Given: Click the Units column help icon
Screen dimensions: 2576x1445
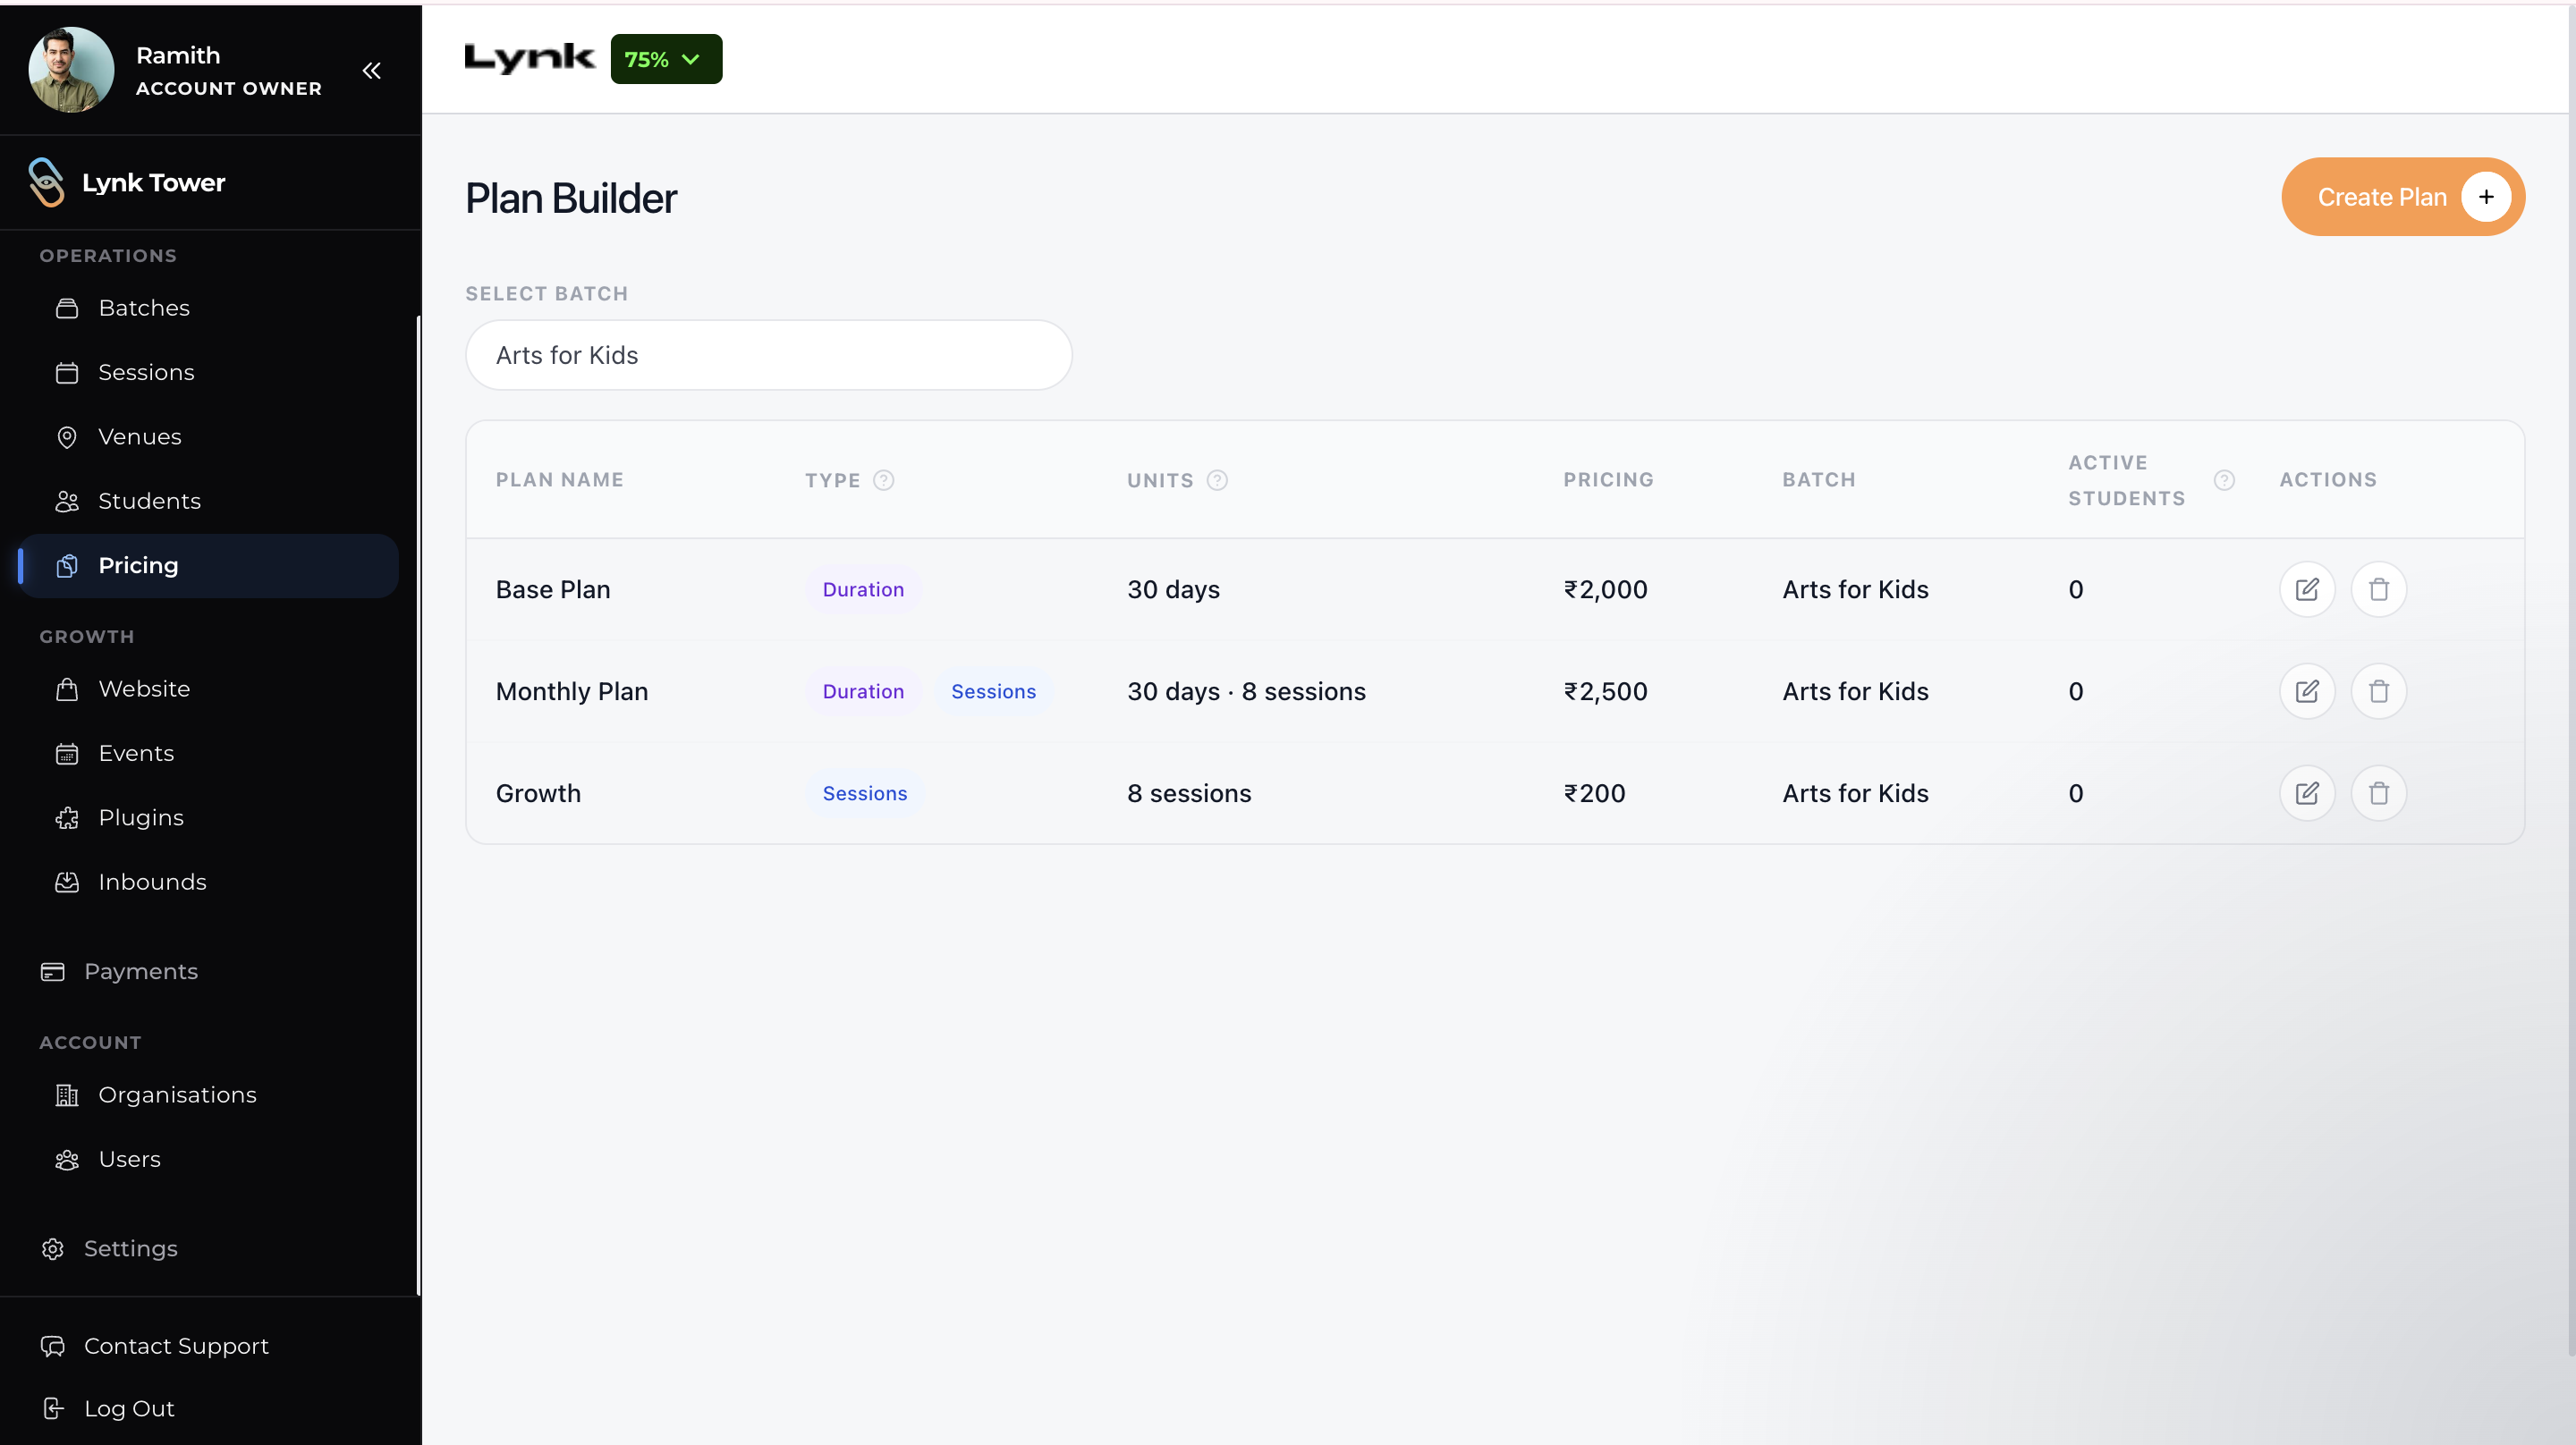Looking at the screenshot, I should pyautogui.click(x=1217, y=480).
